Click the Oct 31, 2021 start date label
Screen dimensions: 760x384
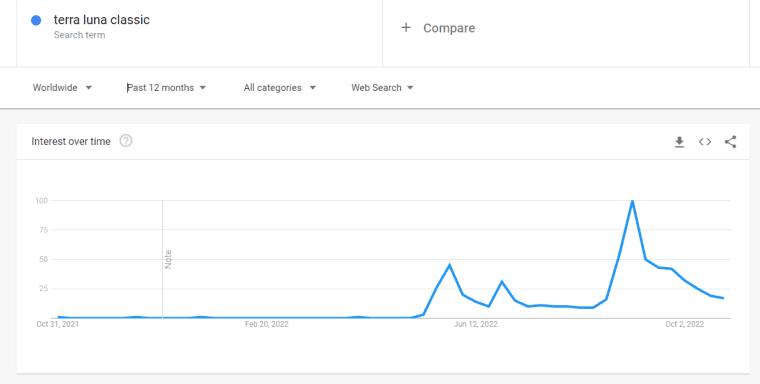click(58, 324)
